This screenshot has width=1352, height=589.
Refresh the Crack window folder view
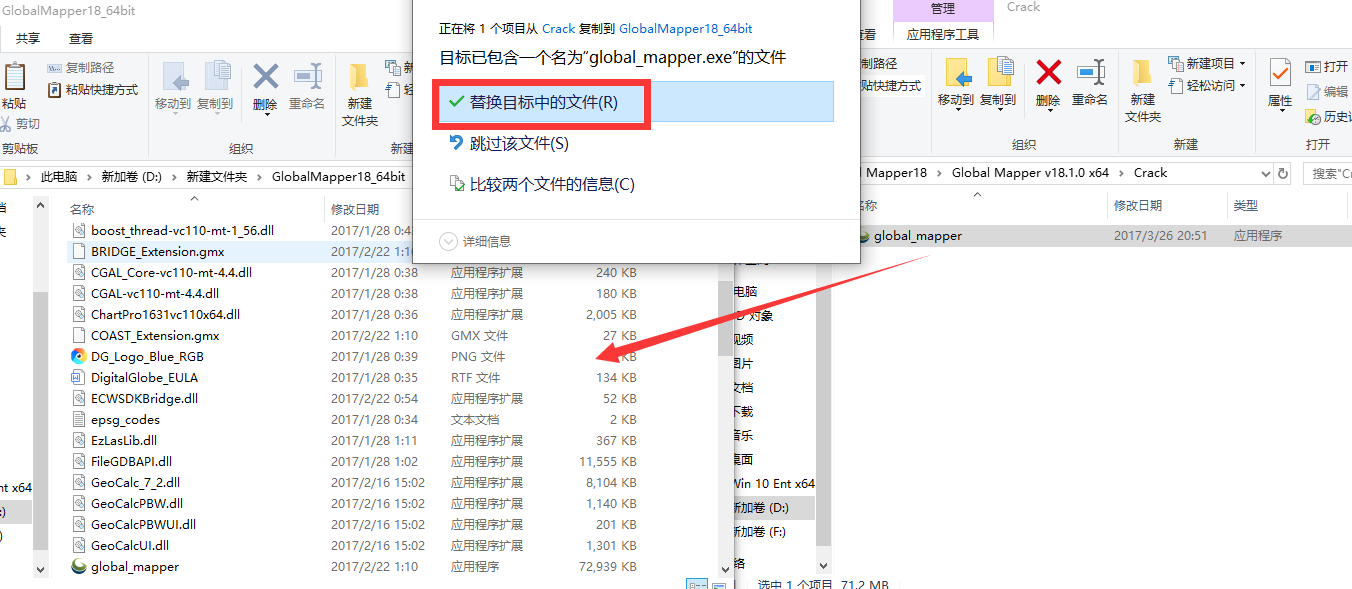pyautogui.click(x=1283, y=173)
